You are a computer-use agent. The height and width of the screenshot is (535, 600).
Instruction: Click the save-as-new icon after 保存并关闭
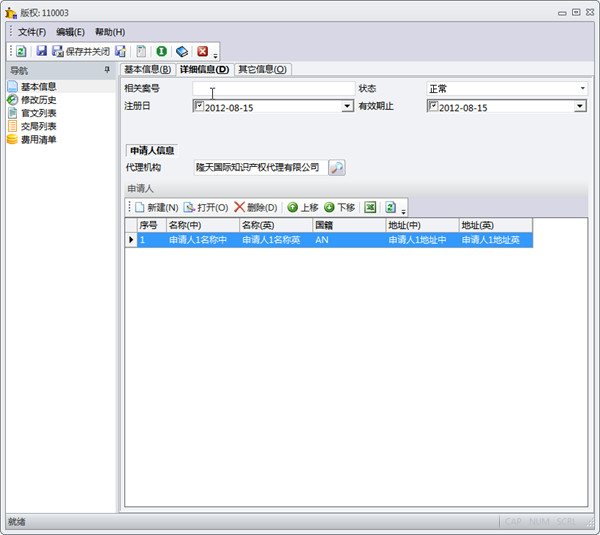tap(121, 51)
